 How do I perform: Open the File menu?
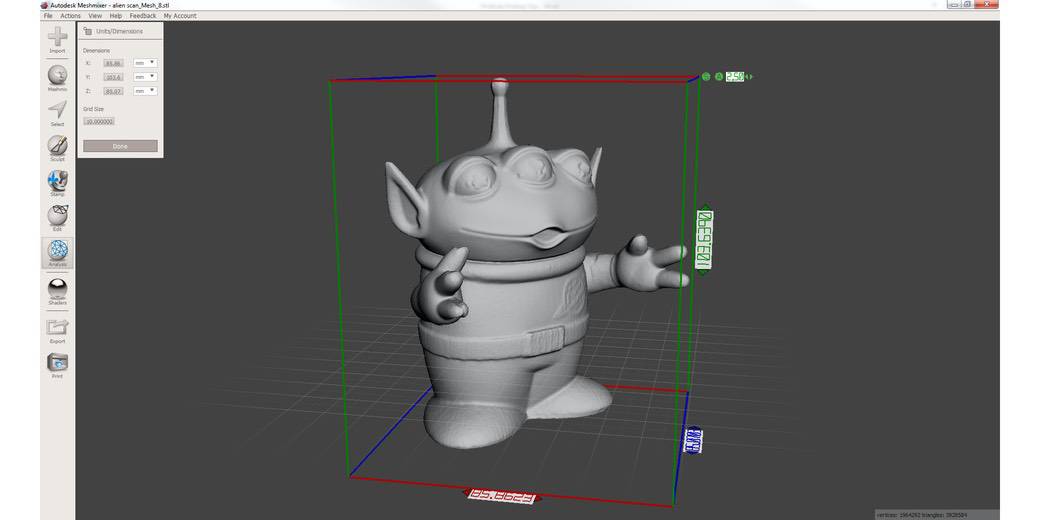coord(48,15)
